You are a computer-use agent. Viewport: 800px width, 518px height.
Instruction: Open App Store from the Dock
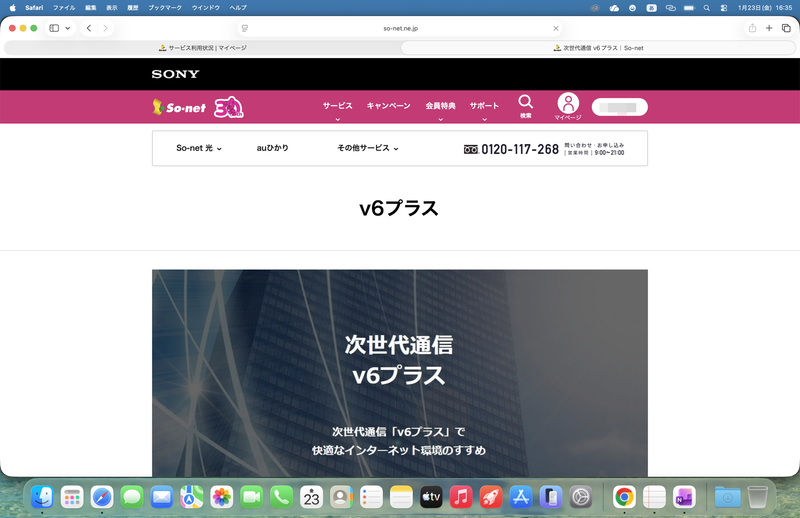pos(521,497)
